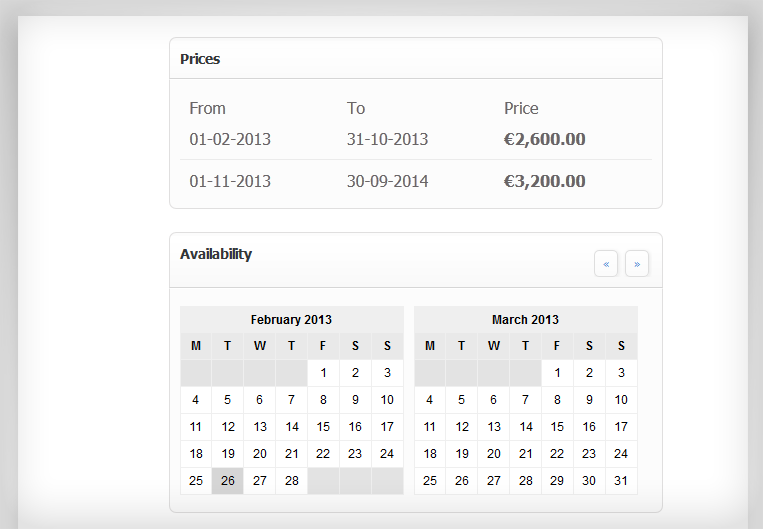
Task: Click the March 2013 month header
Action: pyautogui.click(x=526, y=320)
